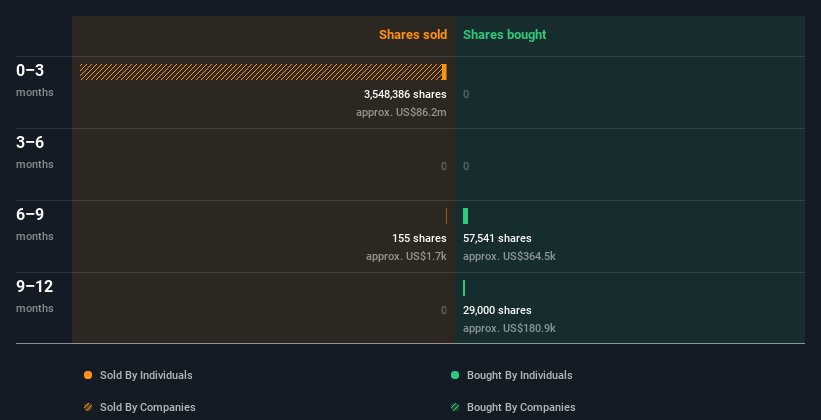Click the 0–3 months row label
The width and height of the screenshot is (821, 420).
point(35,80)
